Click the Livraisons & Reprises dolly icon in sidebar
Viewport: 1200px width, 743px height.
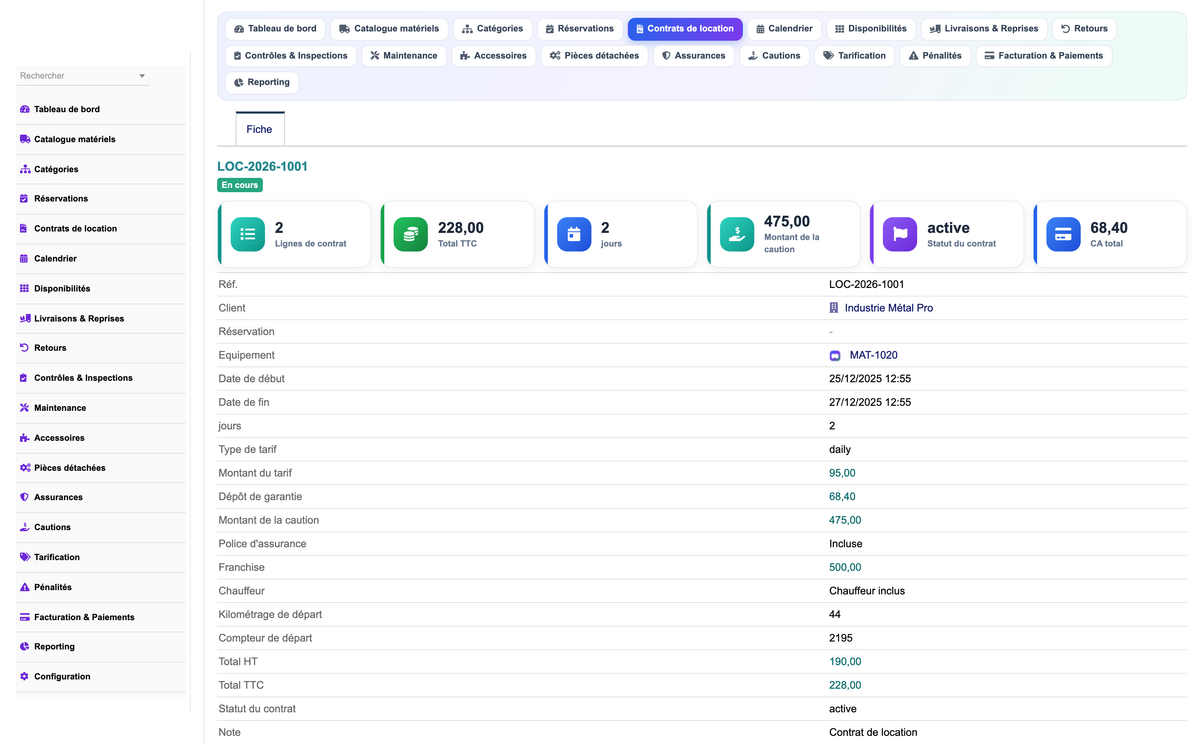coord(24,318)
